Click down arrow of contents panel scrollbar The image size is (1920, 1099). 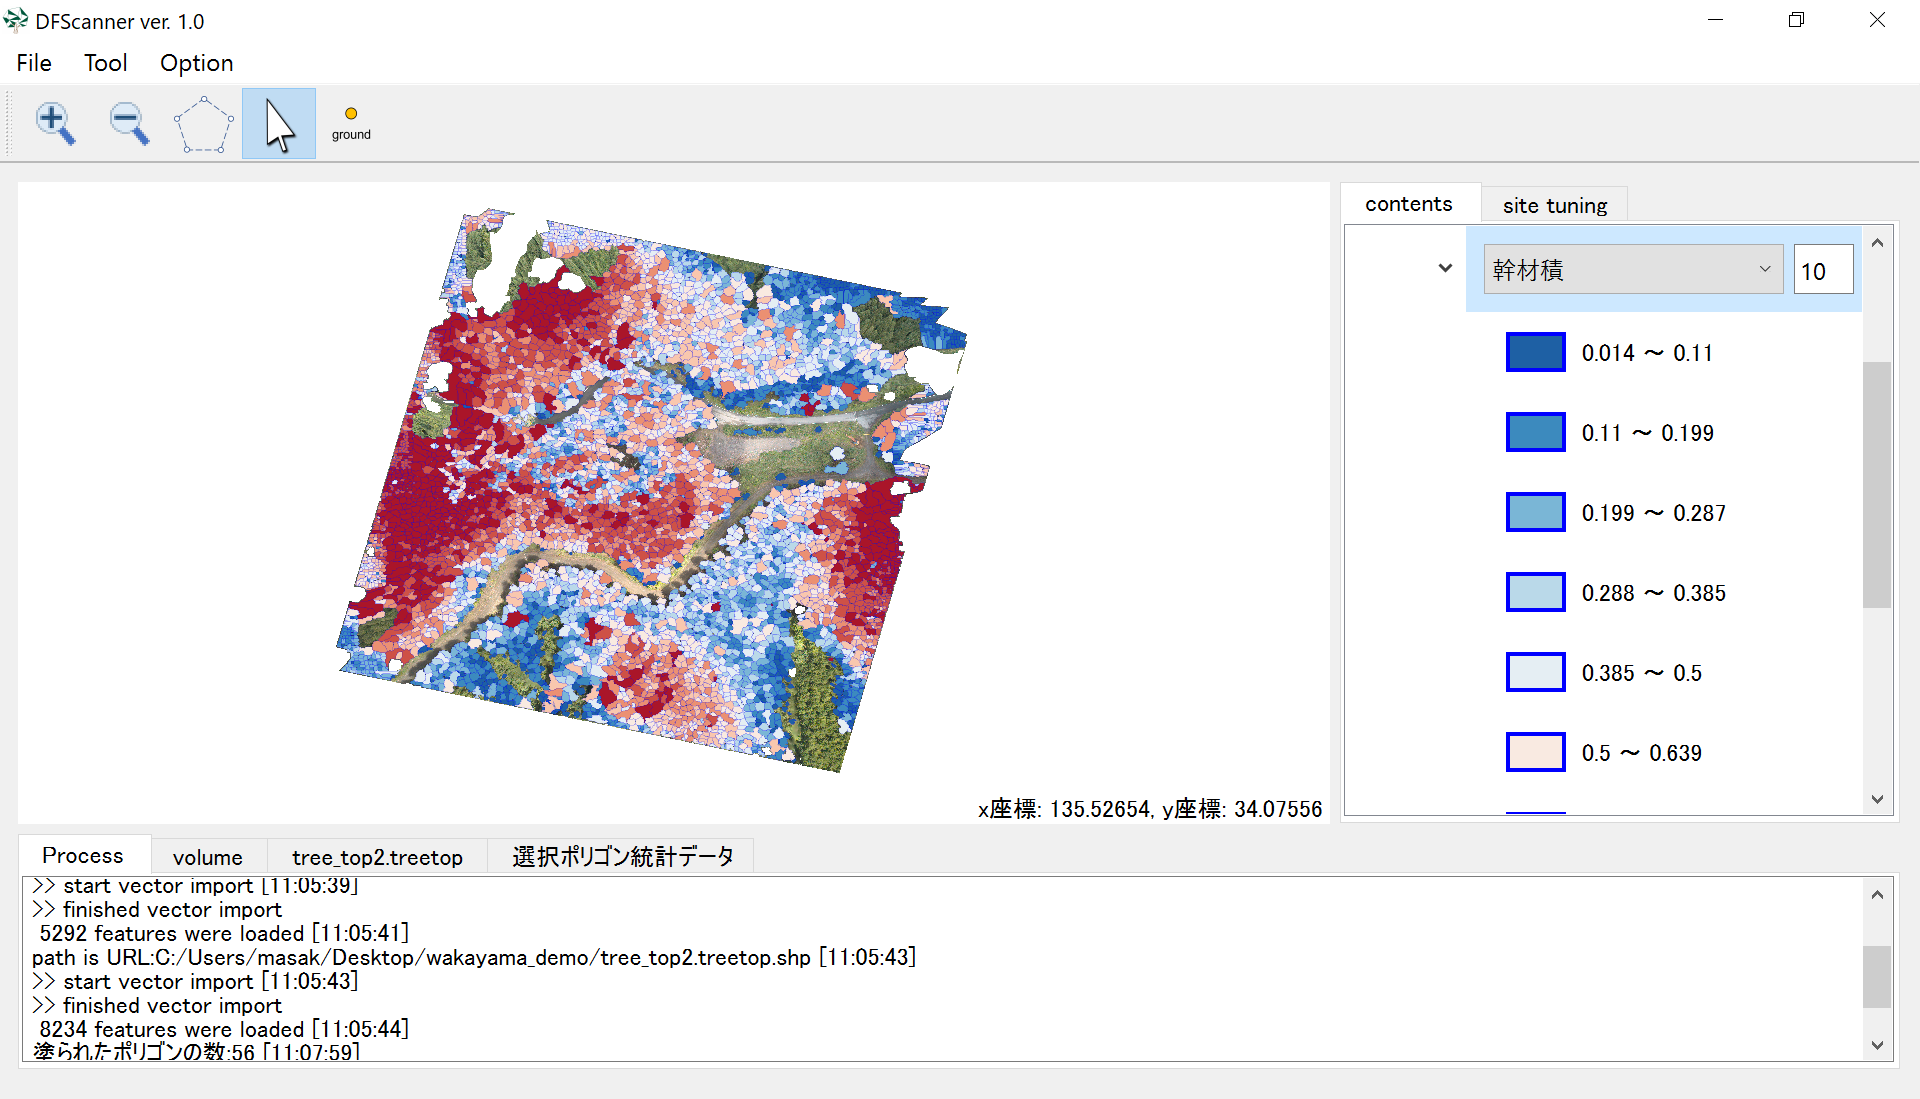(1877, 799)
